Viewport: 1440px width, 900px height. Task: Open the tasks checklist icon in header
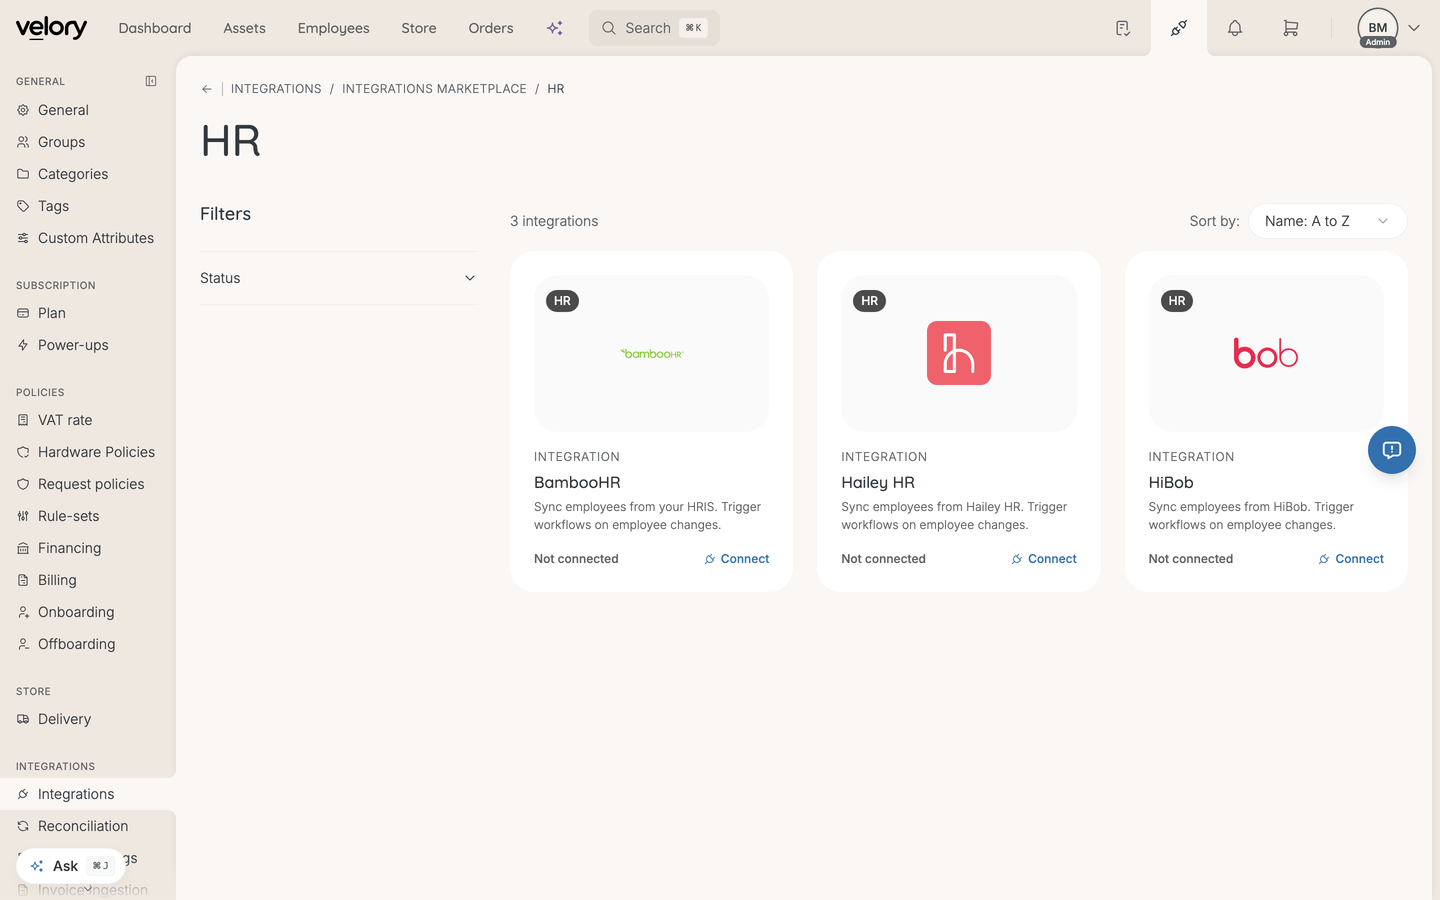pos(1123,28)
